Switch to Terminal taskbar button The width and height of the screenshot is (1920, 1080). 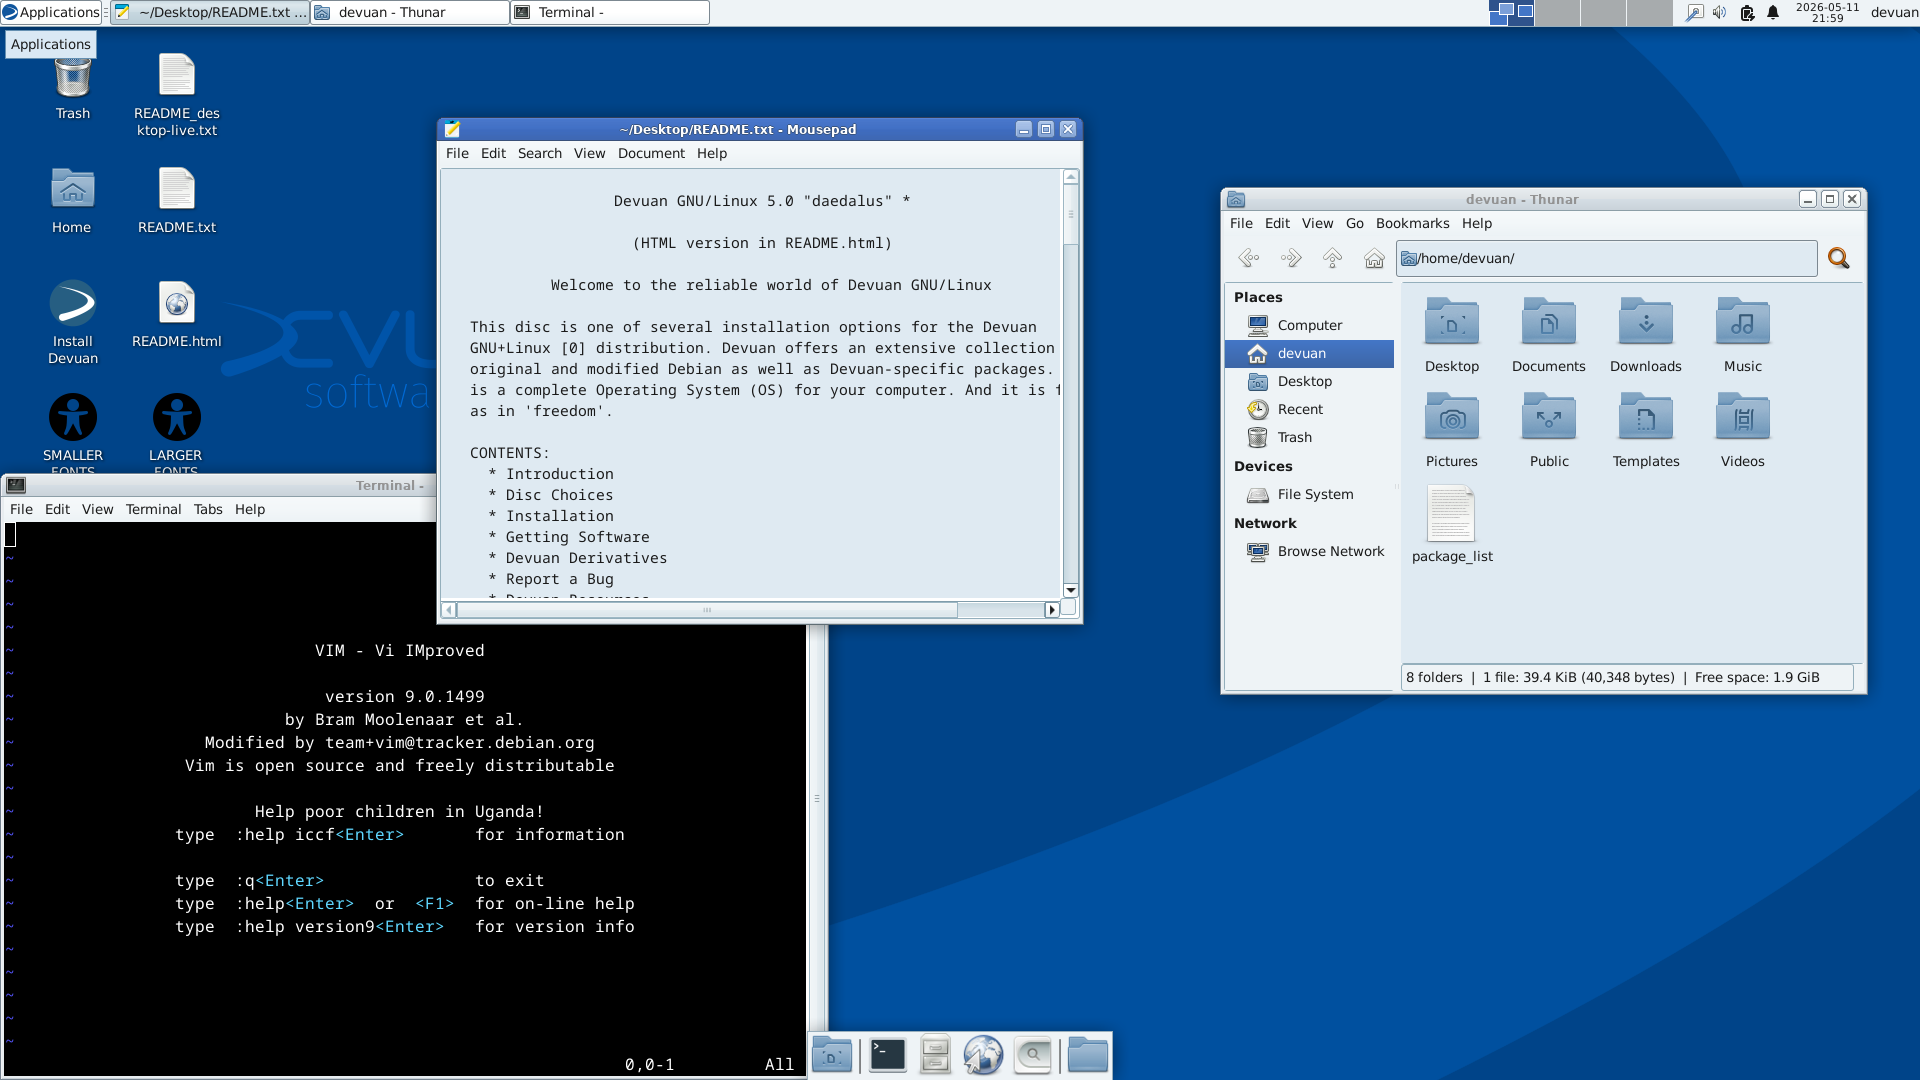[x=610, y=13]
